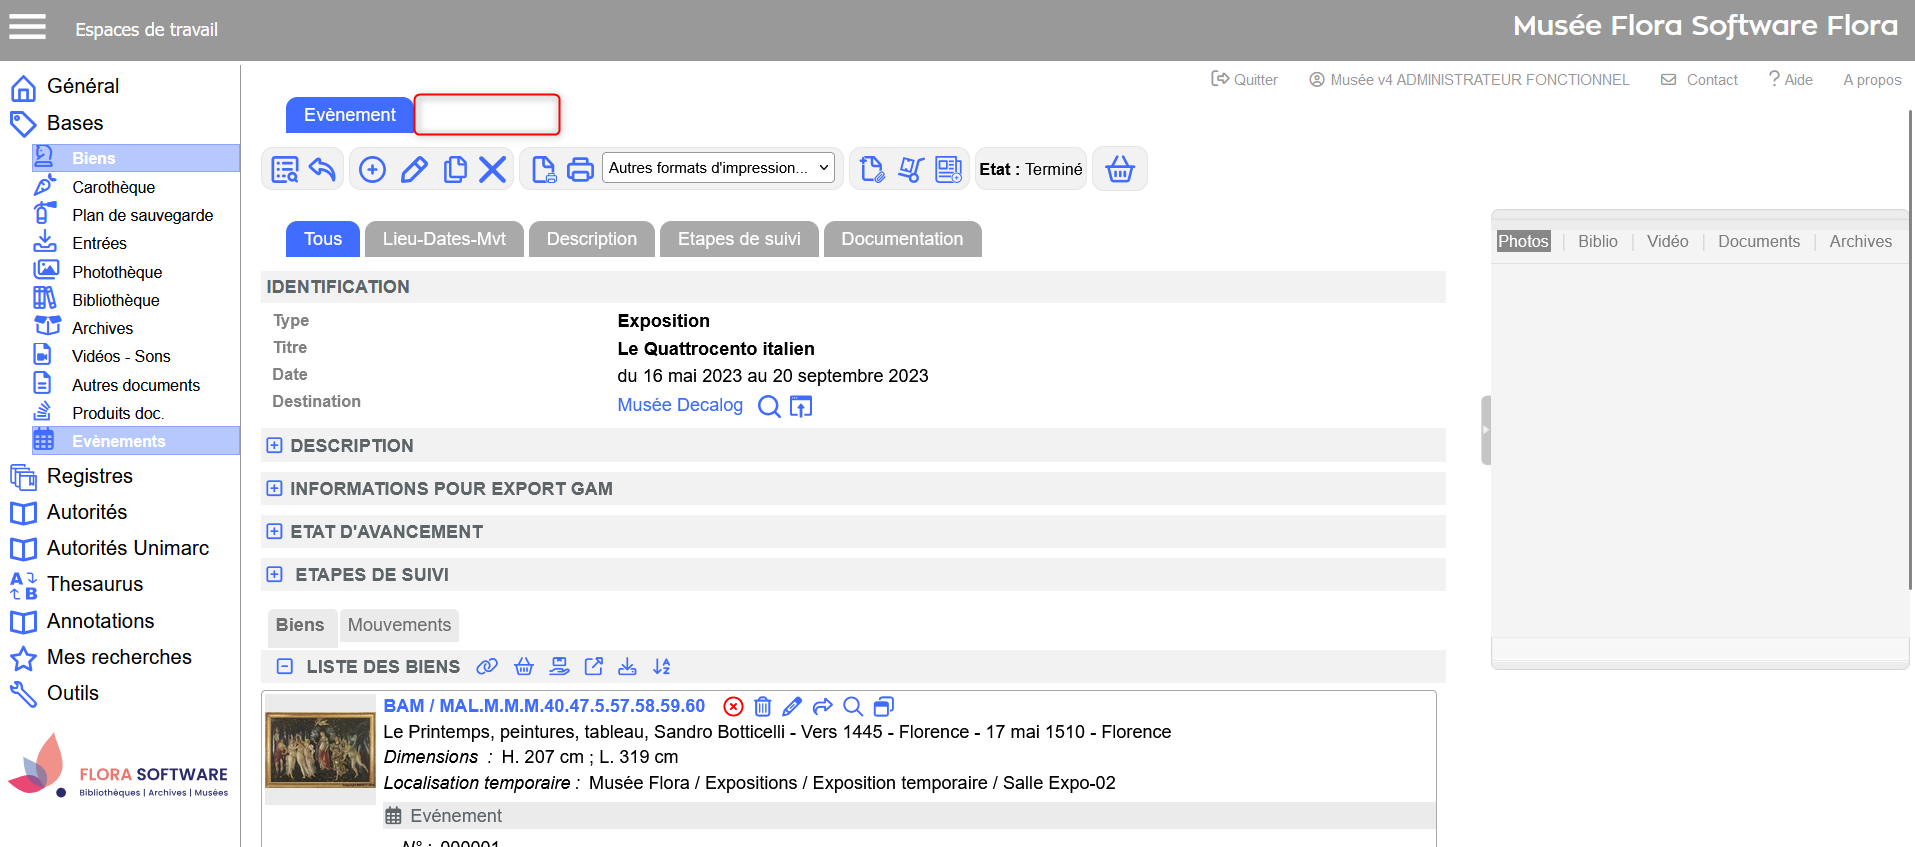The width and height of the screenshot is (1915, 847).
Task: Click the blue X delete icon in toolbar
Action: [x=492, y=169]
